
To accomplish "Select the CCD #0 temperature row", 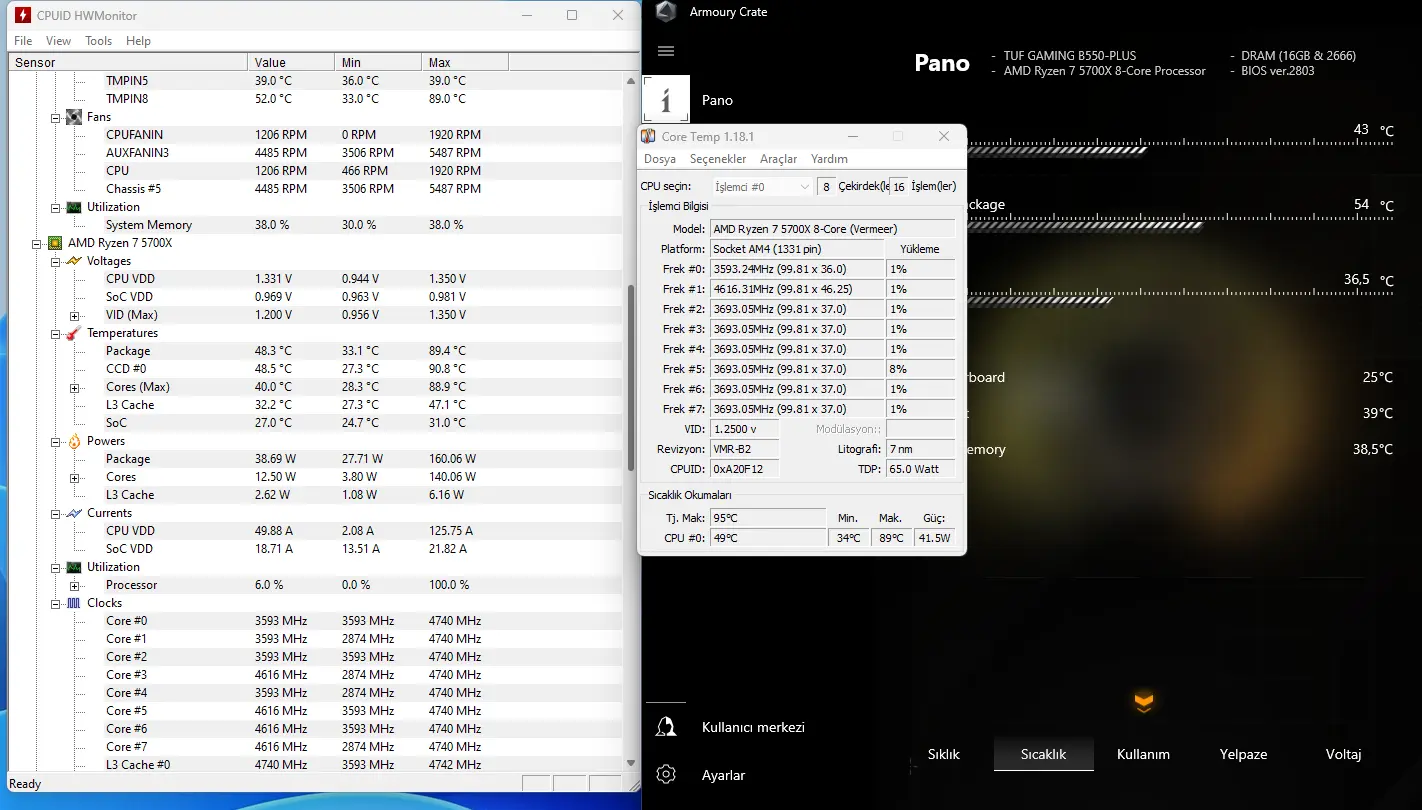I will coord(315,369).
